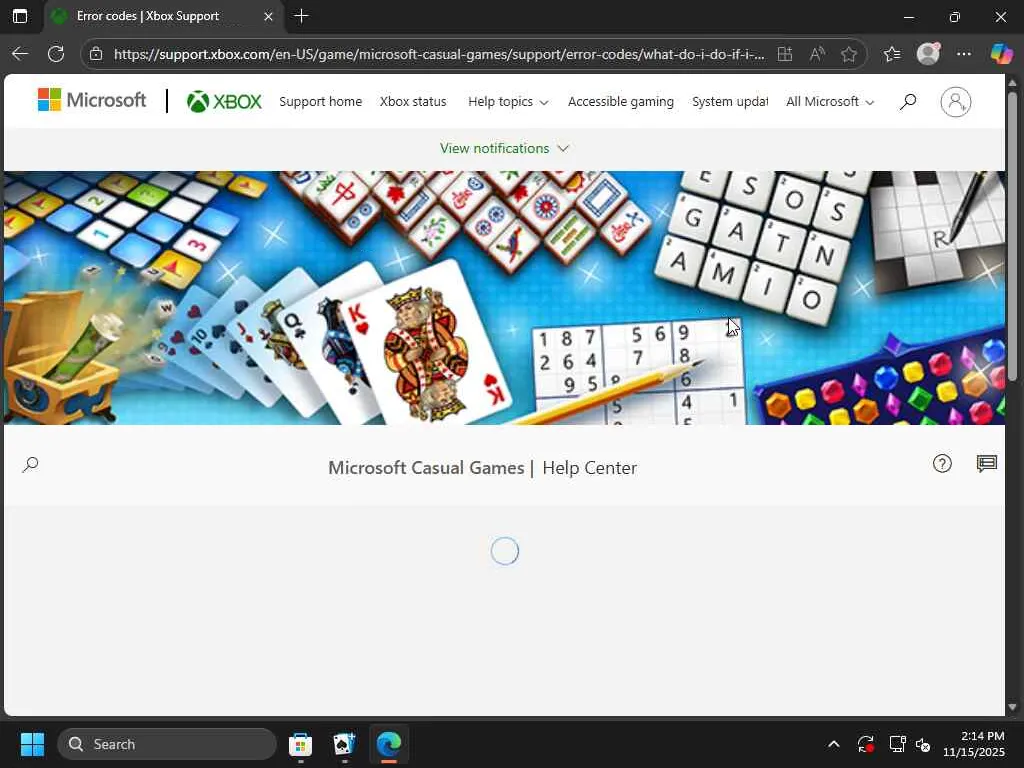1024x768 pixels.
Task: Open the question mark help icon
Action: (942, 464)
